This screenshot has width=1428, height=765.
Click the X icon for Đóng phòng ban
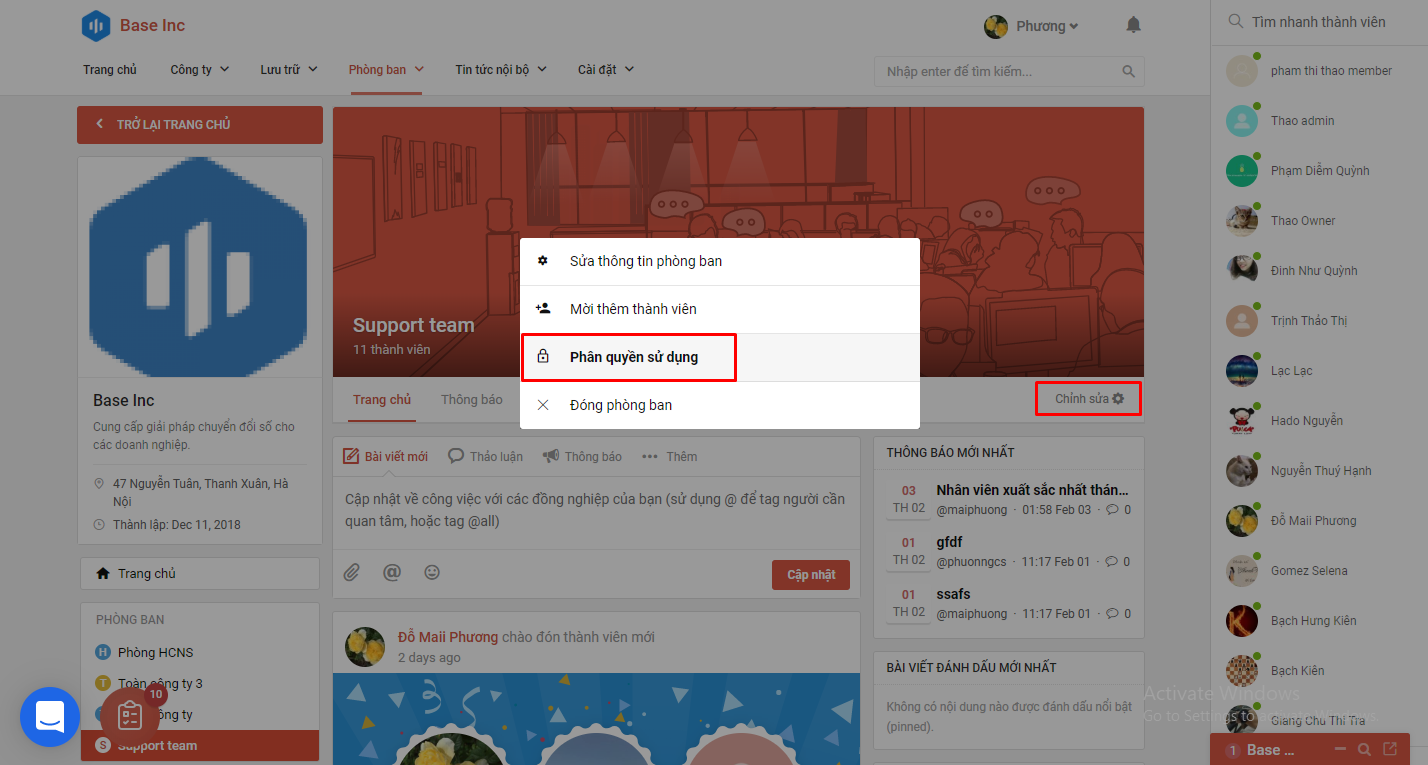[543, 405]
